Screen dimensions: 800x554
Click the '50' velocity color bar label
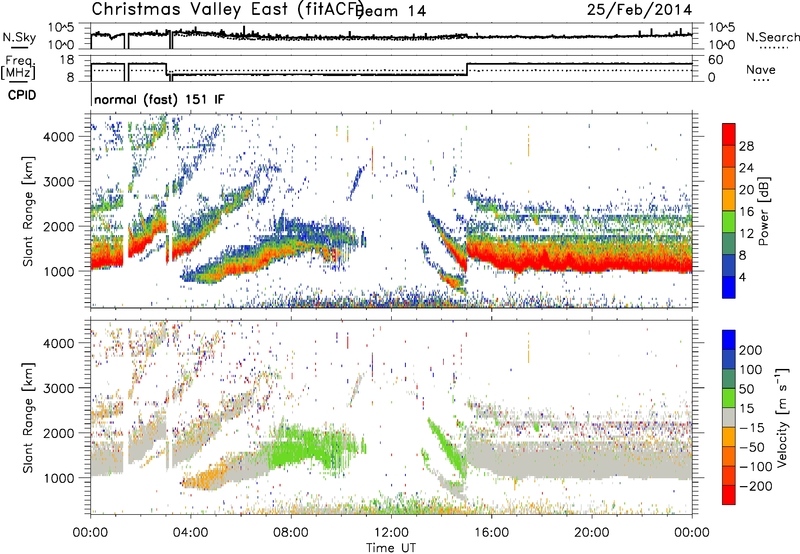tap(746, 389)
